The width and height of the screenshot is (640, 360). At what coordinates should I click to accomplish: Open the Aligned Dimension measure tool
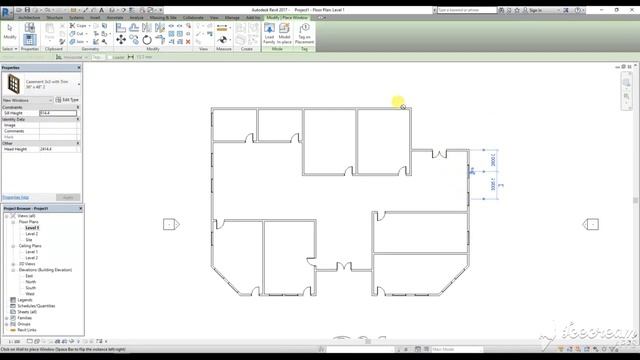222,28
